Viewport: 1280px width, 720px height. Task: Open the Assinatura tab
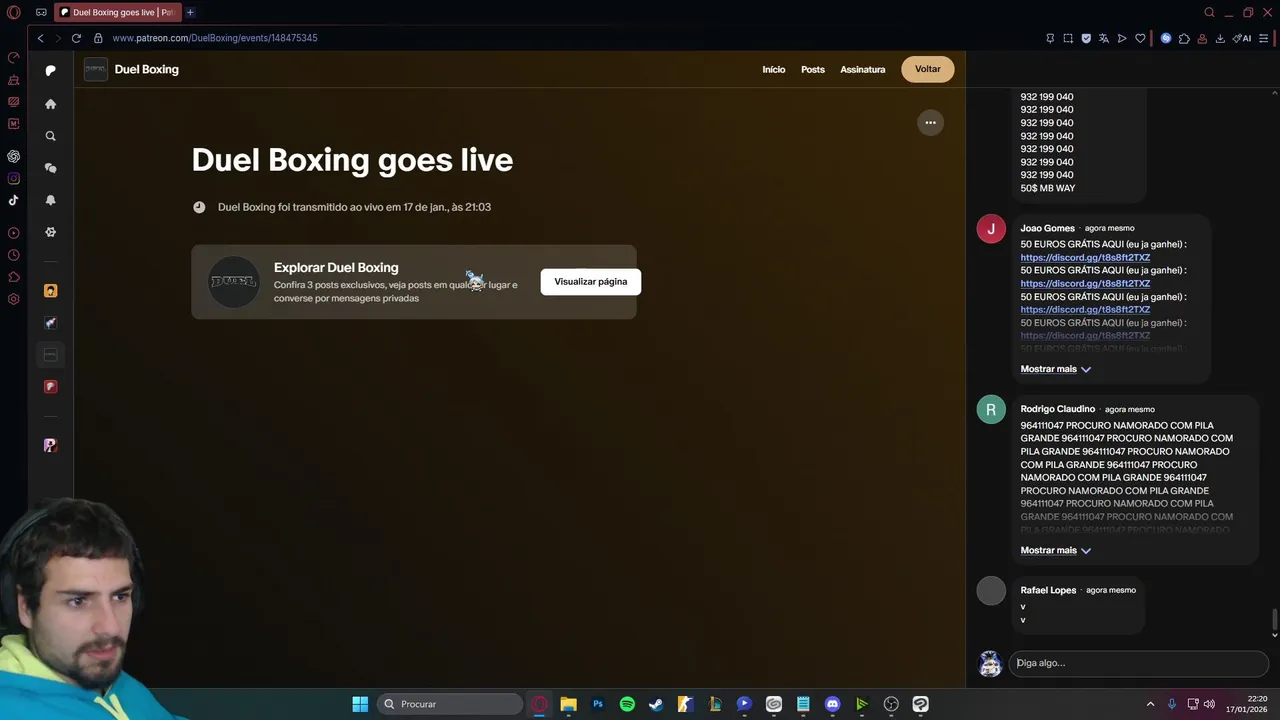[863, 70]
